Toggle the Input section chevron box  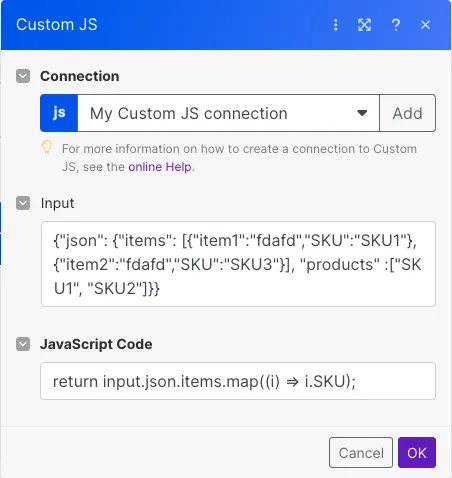point(23,203)
